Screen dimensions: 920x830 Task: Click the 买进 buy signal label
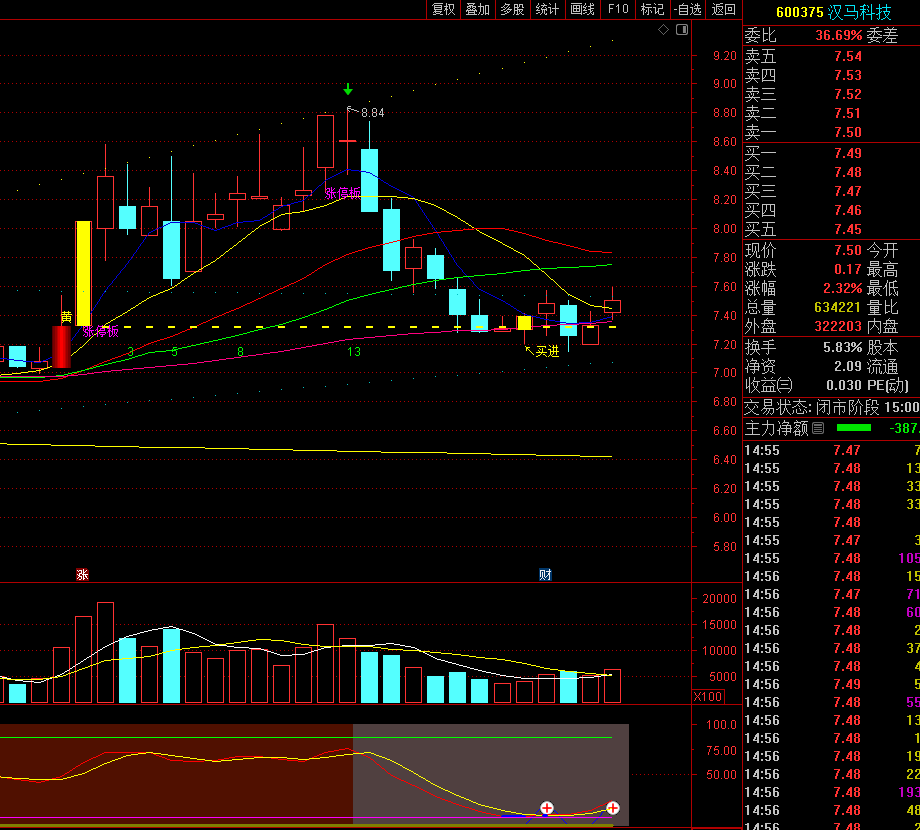click(547, 351)
